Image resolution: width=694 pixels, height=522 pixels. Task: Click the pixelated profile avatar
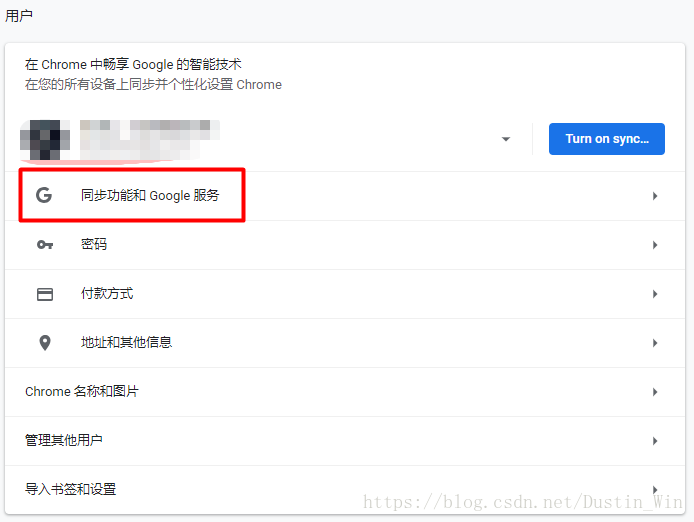[45, 139]
